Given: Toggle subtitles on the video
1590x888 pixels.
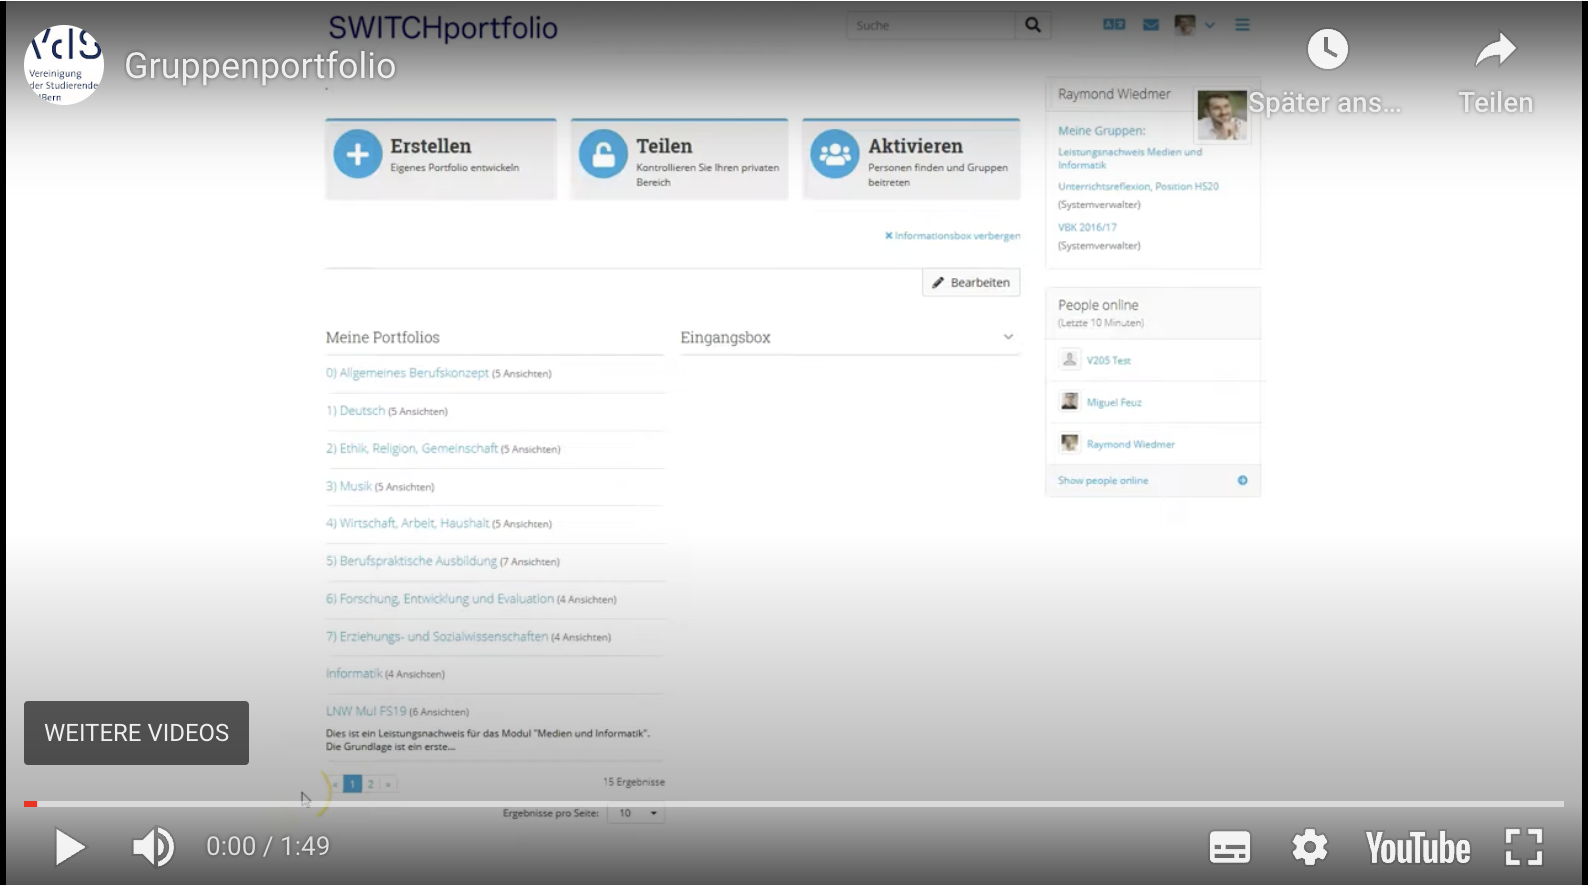Looking at the screenshot, I should 1229,848.
